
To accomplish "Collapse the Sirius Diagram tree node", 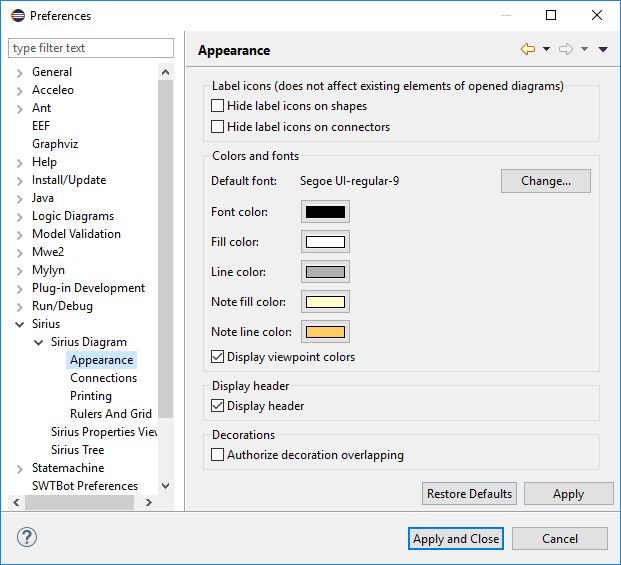I will (39, 342).
